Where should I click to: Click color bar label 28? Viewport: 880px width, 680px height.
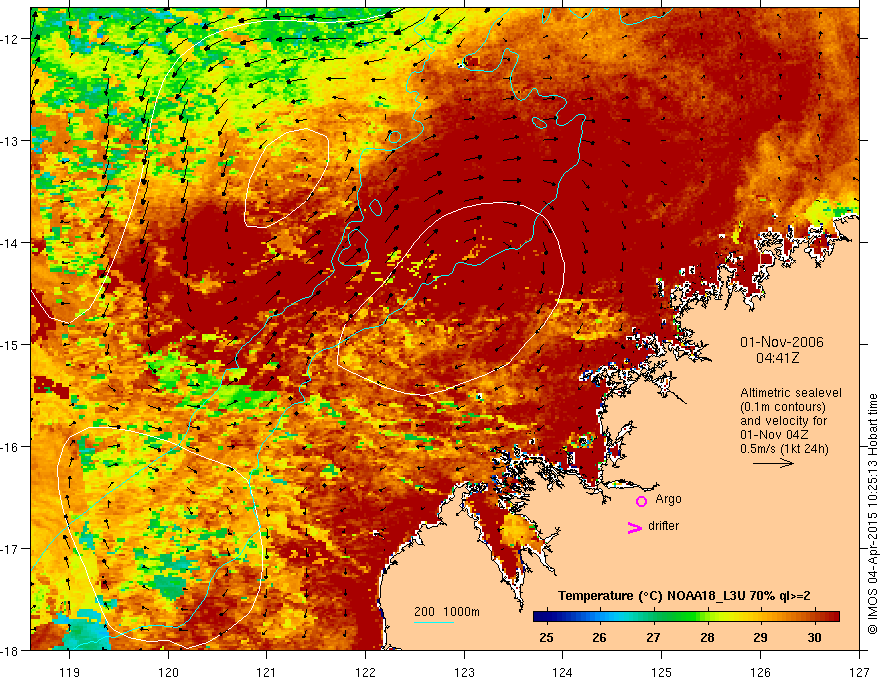707,638
